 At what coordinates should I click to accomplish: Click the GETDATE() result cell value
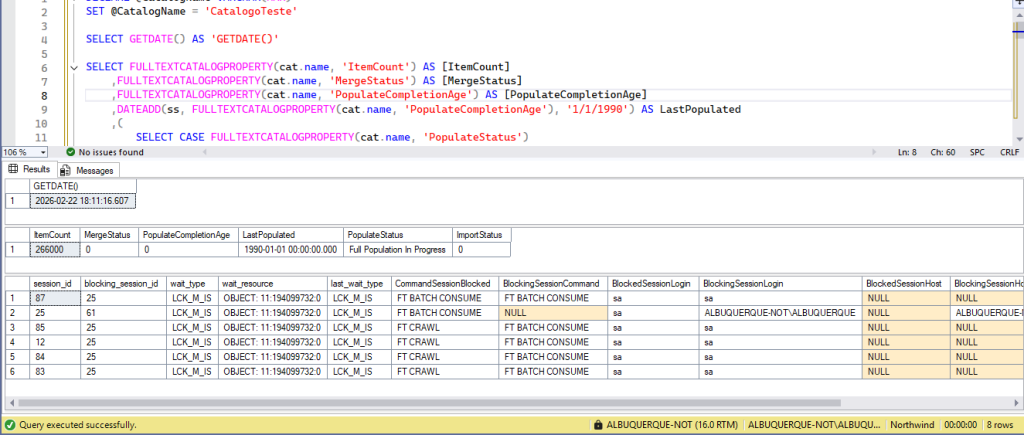82,200
